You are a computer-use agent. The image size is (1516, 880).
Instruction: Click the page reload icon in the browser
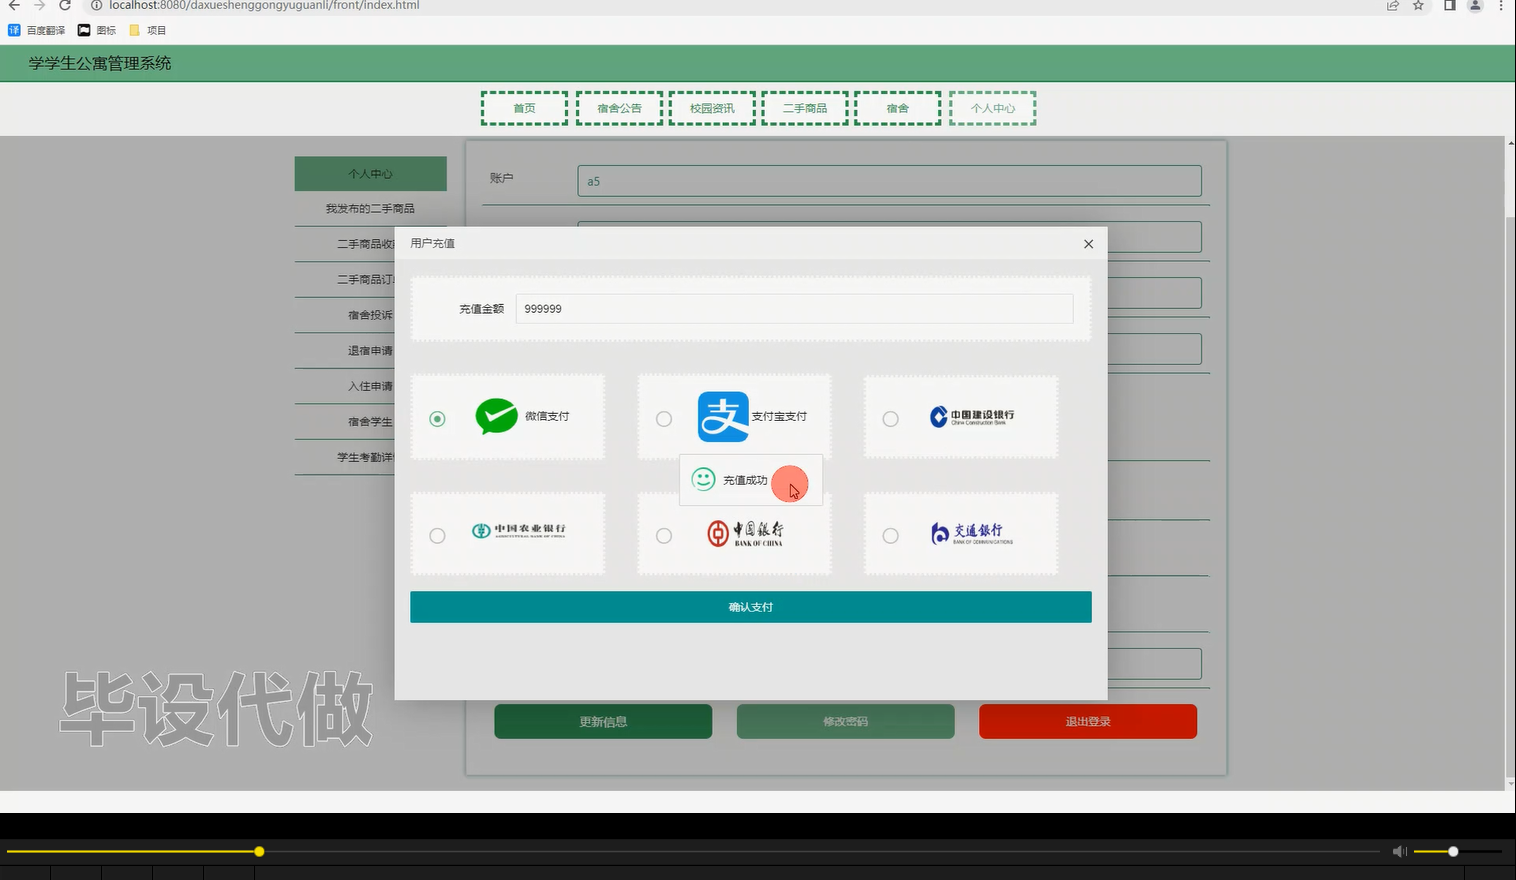click(x=64, y=6)
